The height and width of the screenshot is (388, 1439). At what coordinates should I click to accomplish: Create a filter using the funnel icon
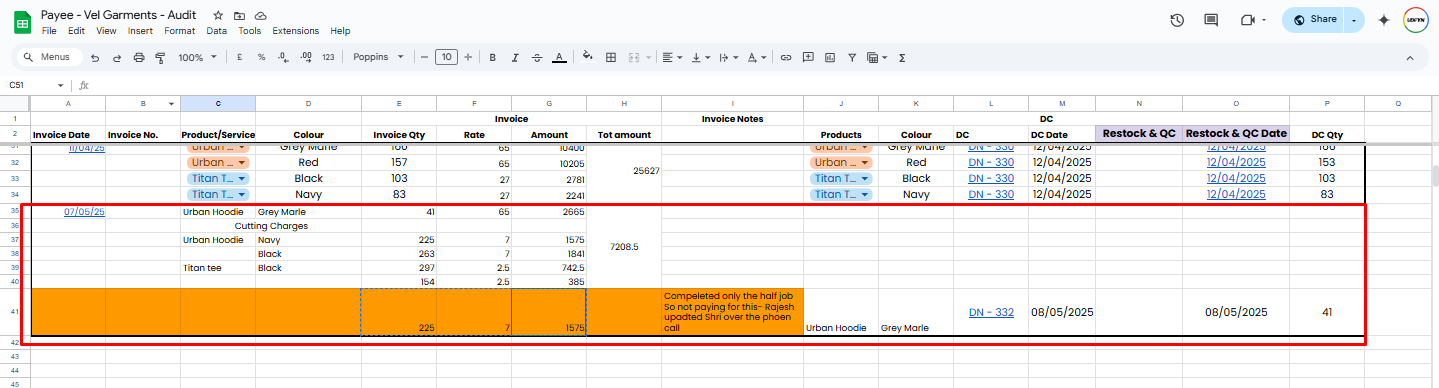pyautogui.click(x=851, y=58)
